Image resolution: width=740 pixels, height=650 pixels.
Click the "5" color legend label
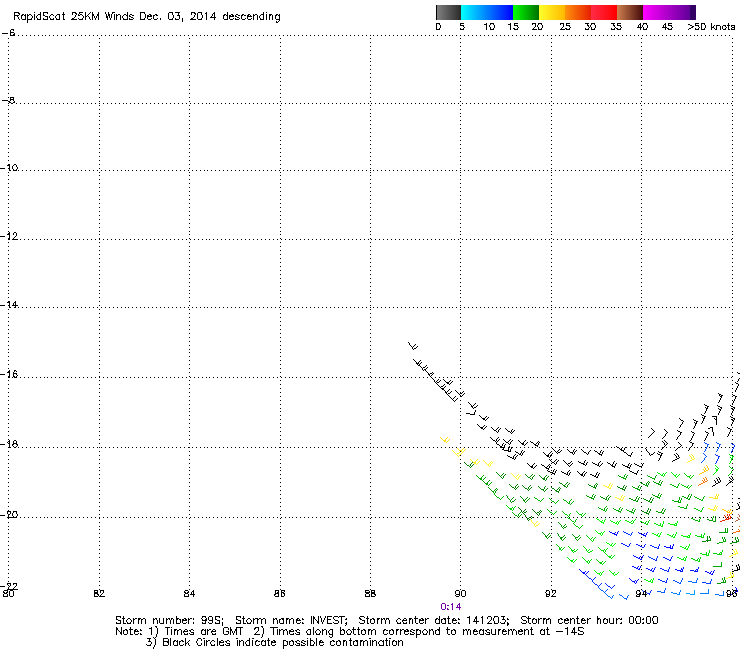tap(462, 27)
